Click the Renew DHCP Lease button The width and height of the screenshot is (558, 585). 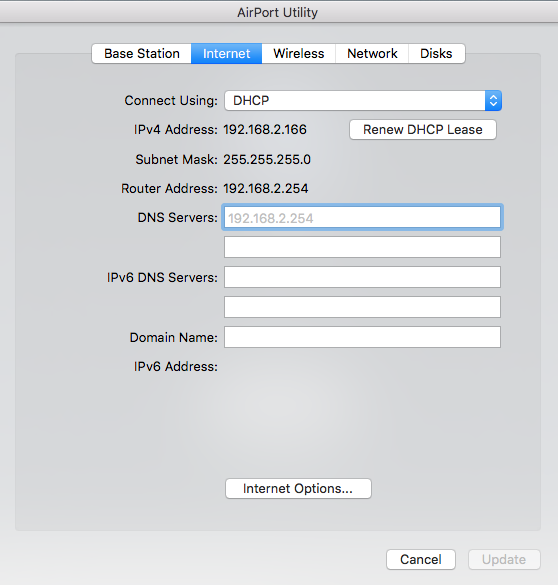point(423,129)
